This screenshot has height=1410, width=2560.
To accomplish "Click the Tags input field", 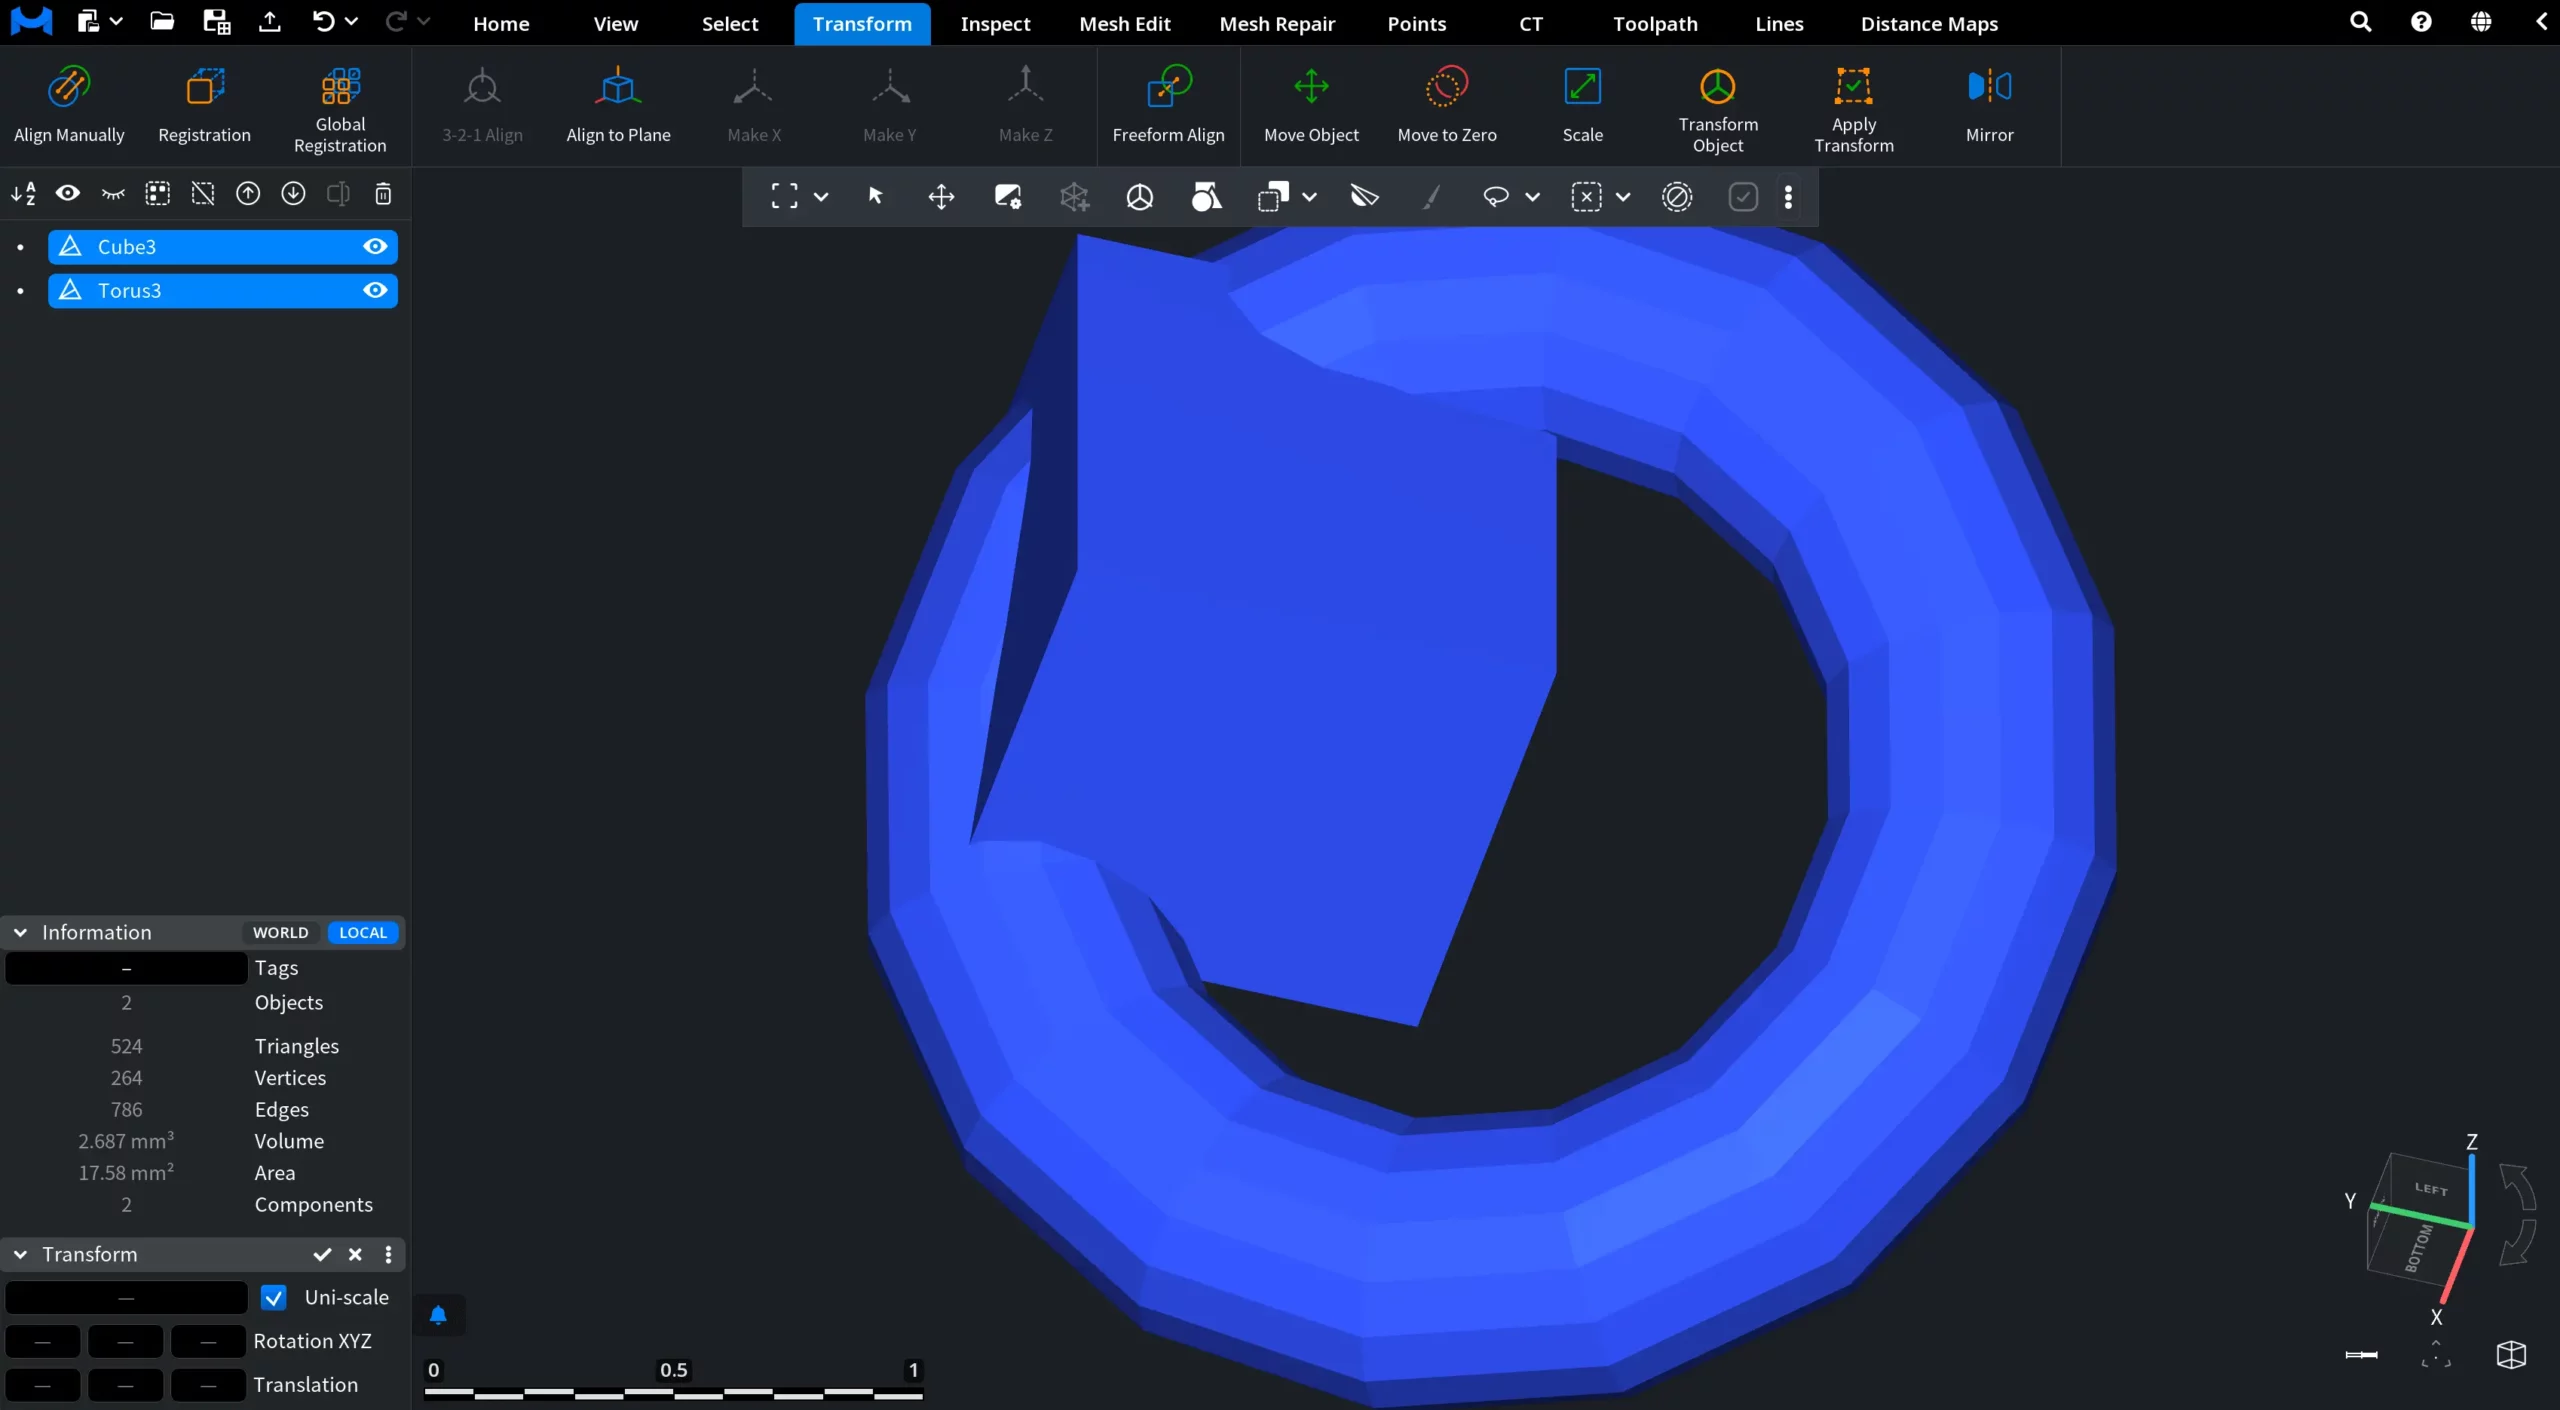I will coord(126,968).
